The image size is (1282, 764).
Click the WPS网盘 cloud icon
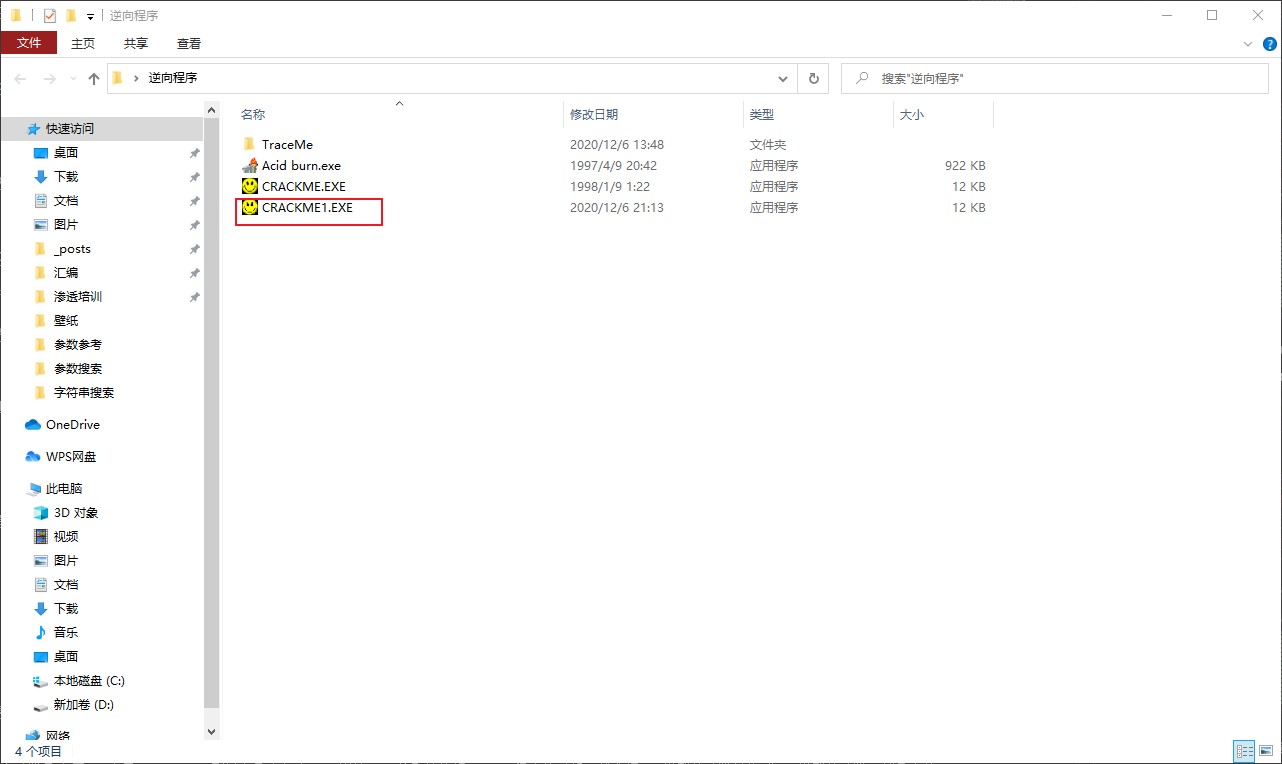[34, 456]
